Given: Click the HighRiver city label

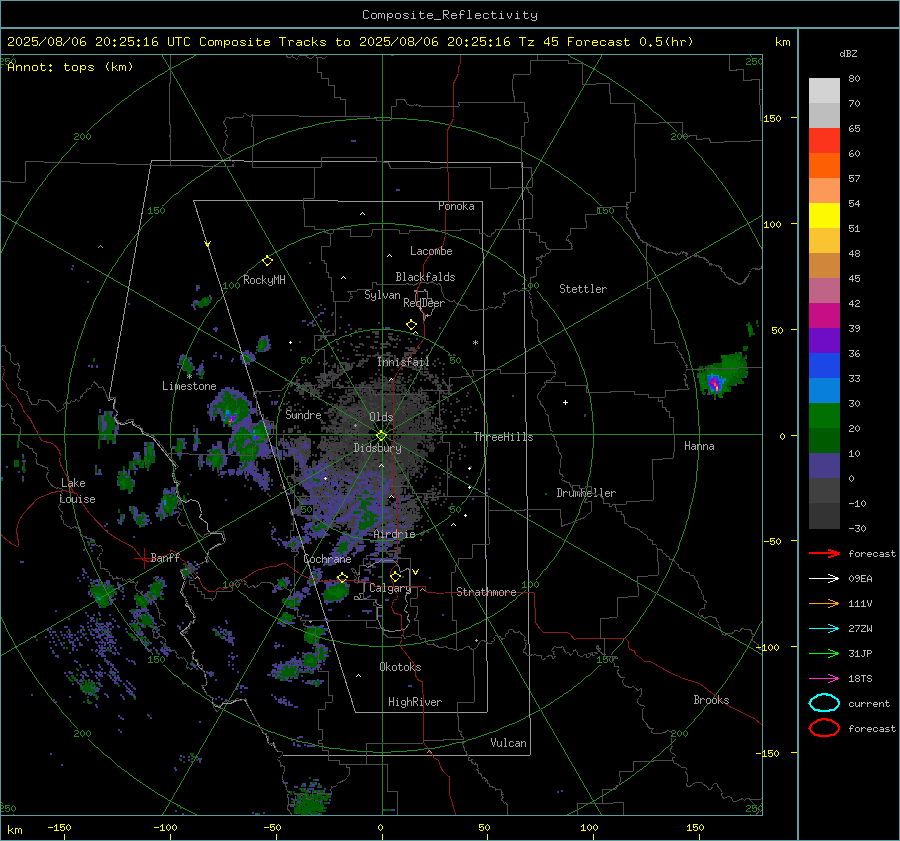Looking at the screenshot, I should click(415, 702).
